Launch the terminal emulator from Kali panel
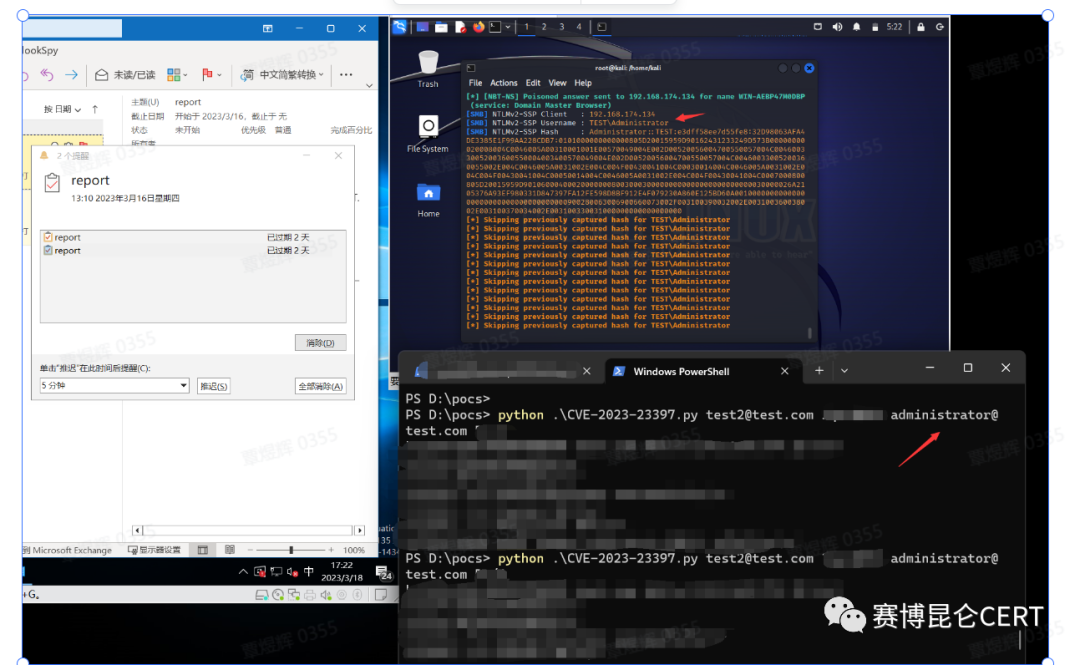Image resolution: width=1080 pixels, height=665 pixels. [495, 27]
